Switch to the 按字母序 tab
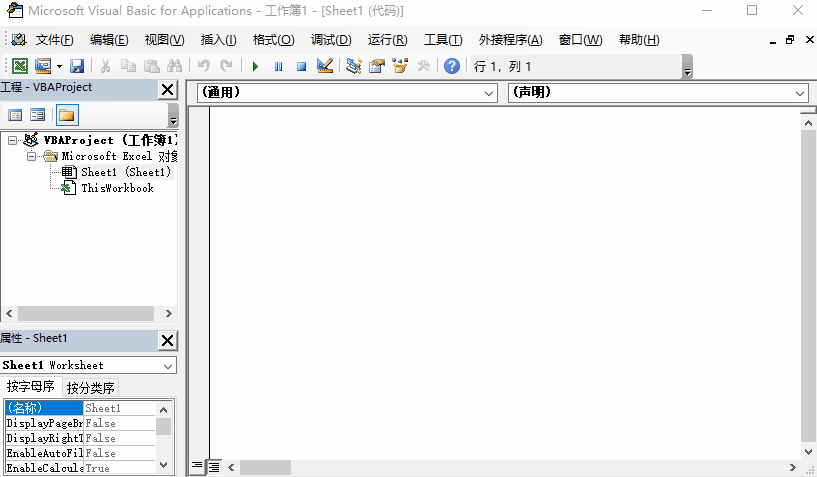Viewport: 817px width, 477px height. click(31, 386)
